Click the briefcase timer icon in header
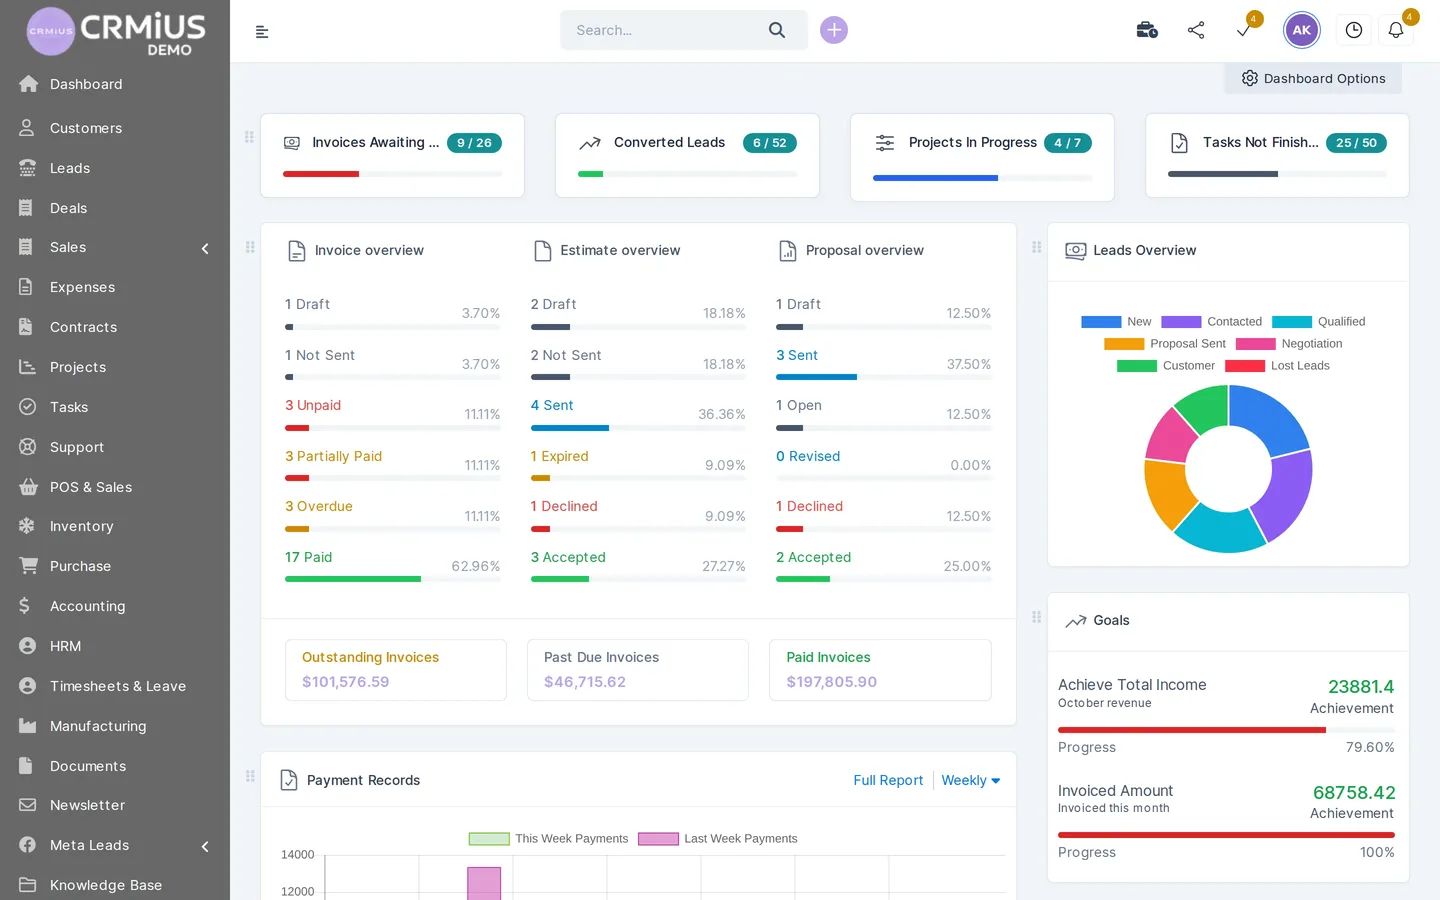1440x900 pixels. tap(1147, 30)
